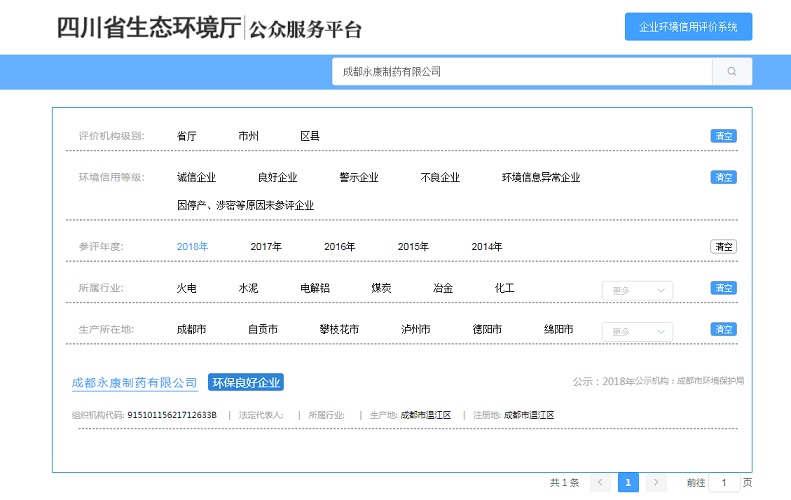Click the go-to page number field
The height and width of the screenshot is (500, 791).
[724, 483]
